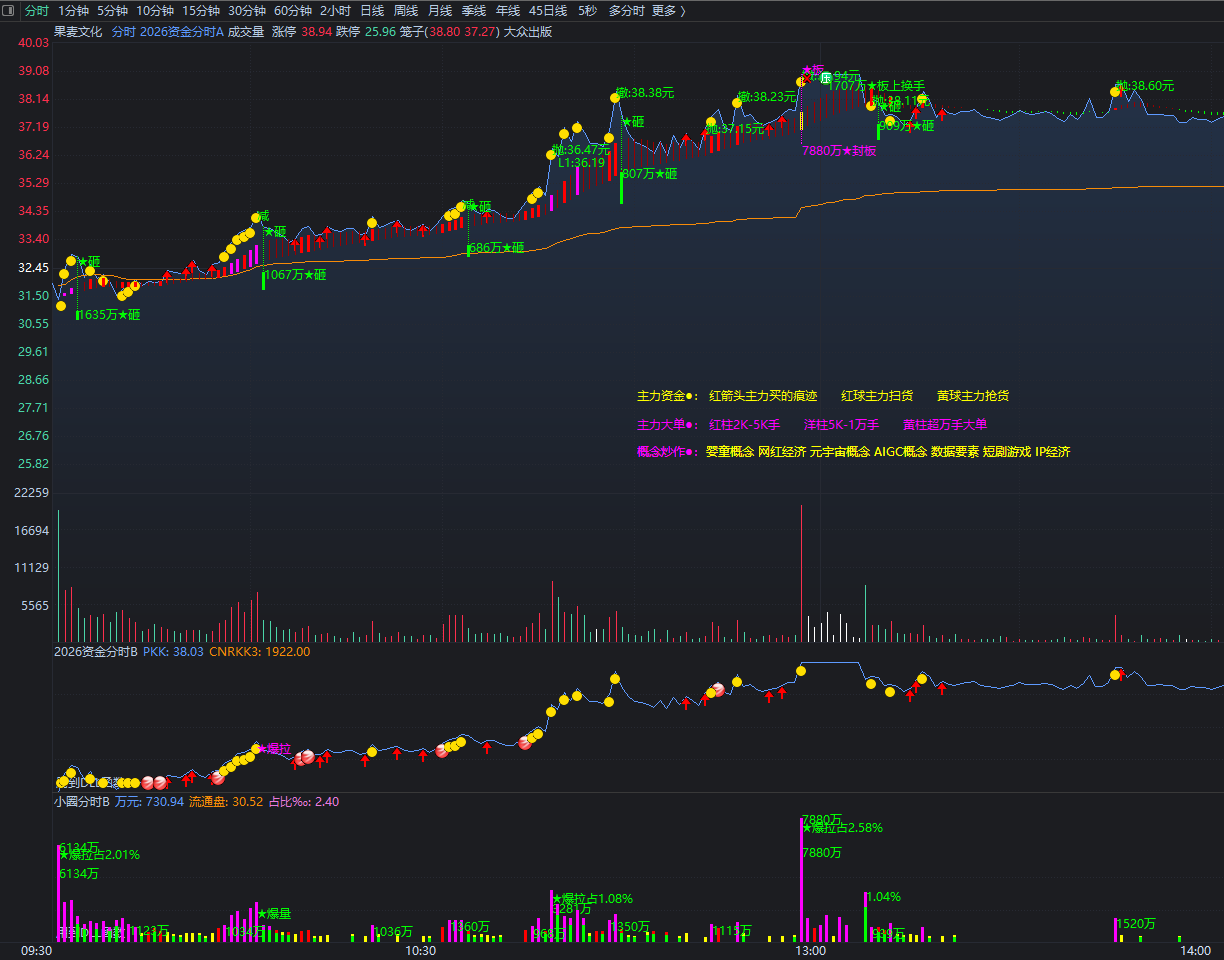Click the 小圆分时B sub-indicator title
The width and height of the screenshot is (1224, 960).
pos(82,801)
